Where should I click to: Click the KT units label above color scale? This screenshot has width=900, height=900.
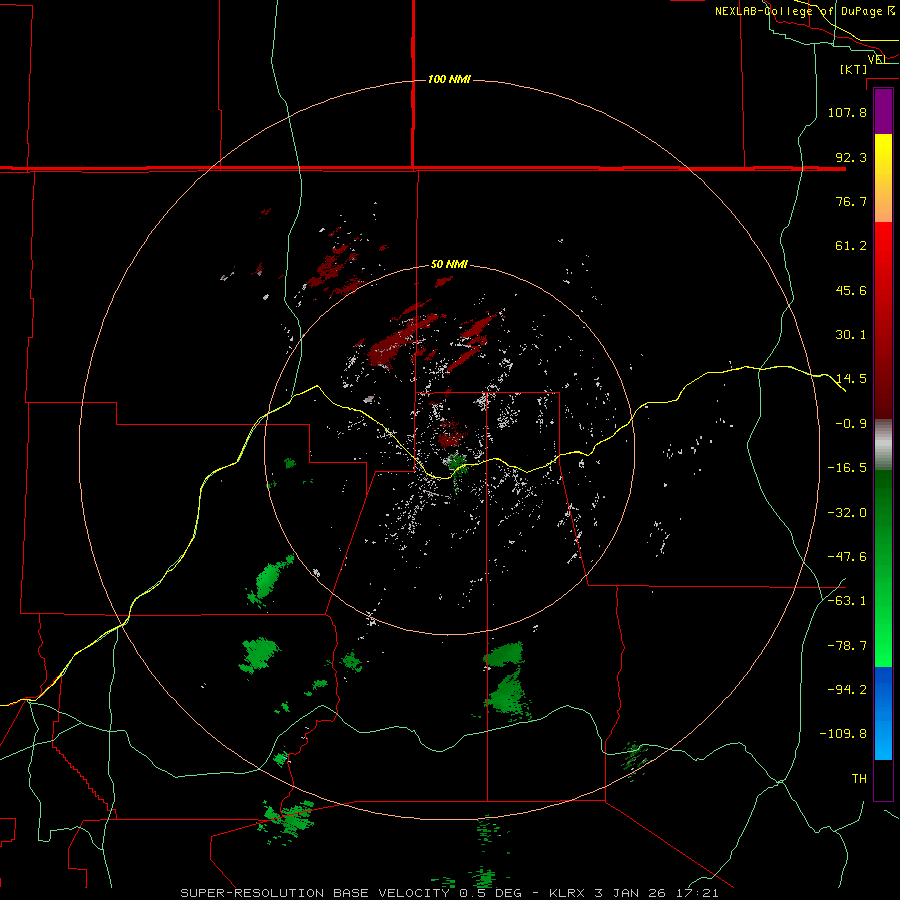(853, 69)
